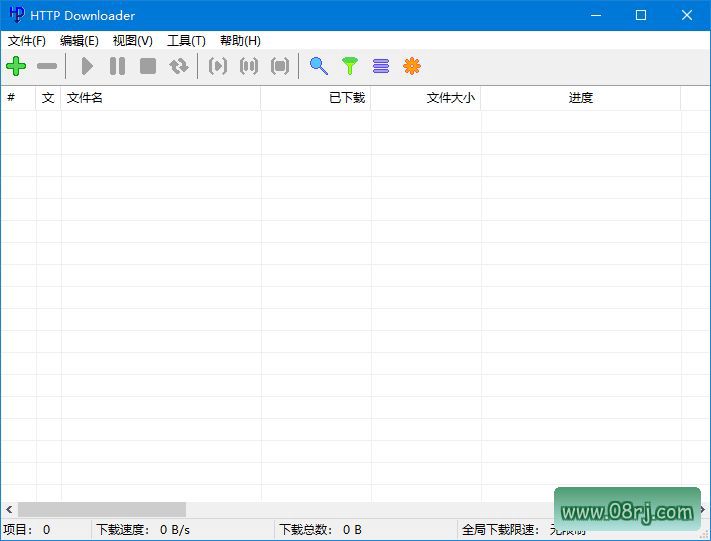Screen dimensions: 711x541
Task: Click the gray minus Remove icon
Action: [x=47, y=66]
